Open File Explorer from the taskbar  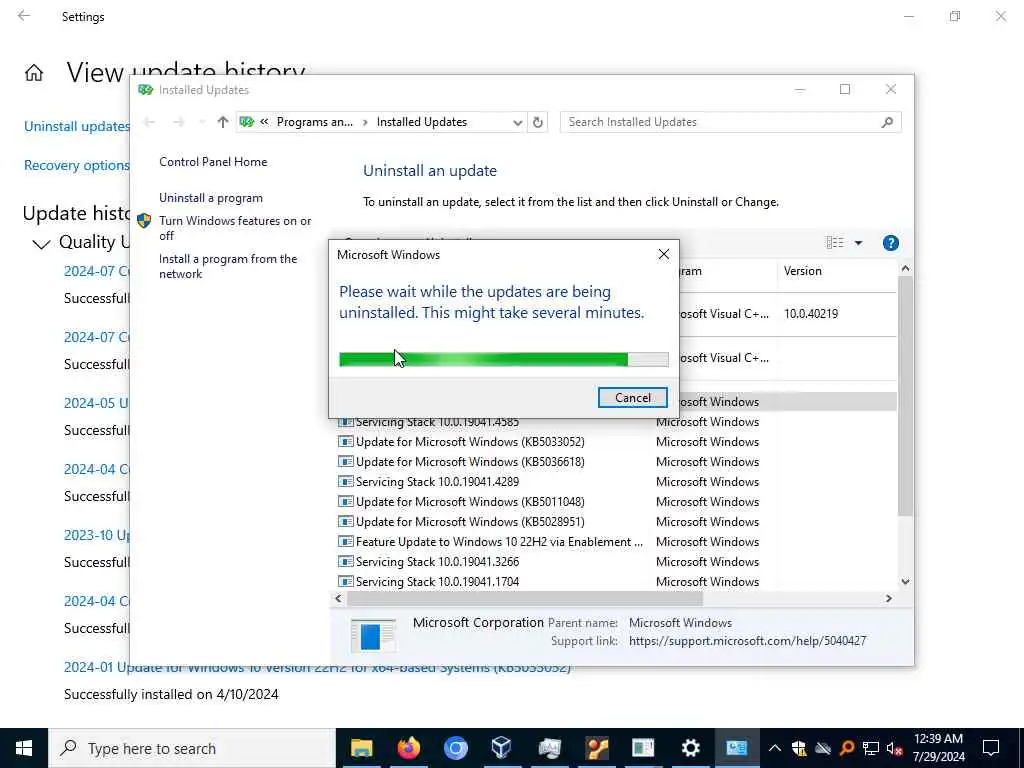tap(361, 748)
